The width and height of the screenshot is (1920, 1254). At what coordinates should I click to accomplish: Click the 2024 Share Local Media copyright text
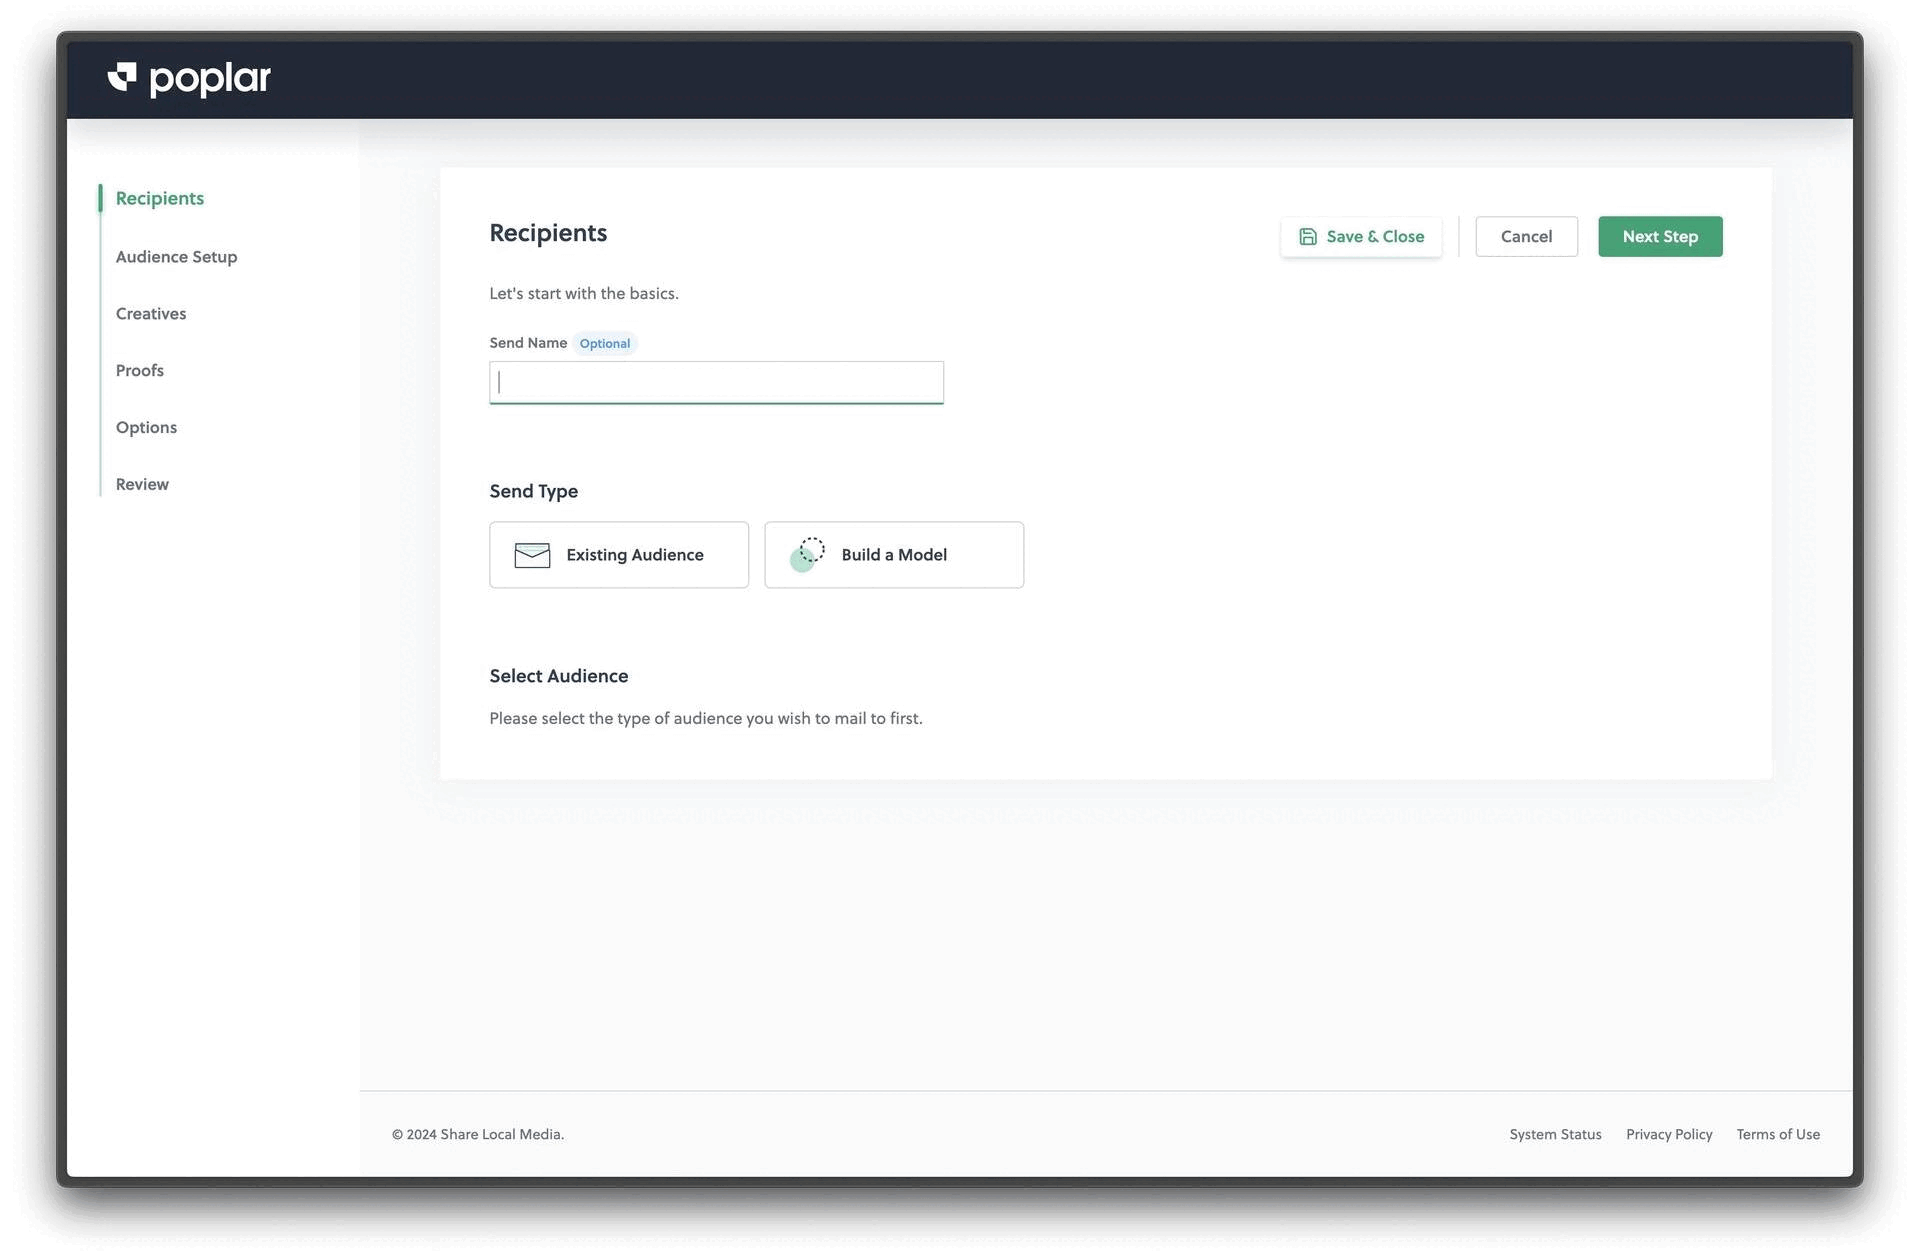(478, 1135)
